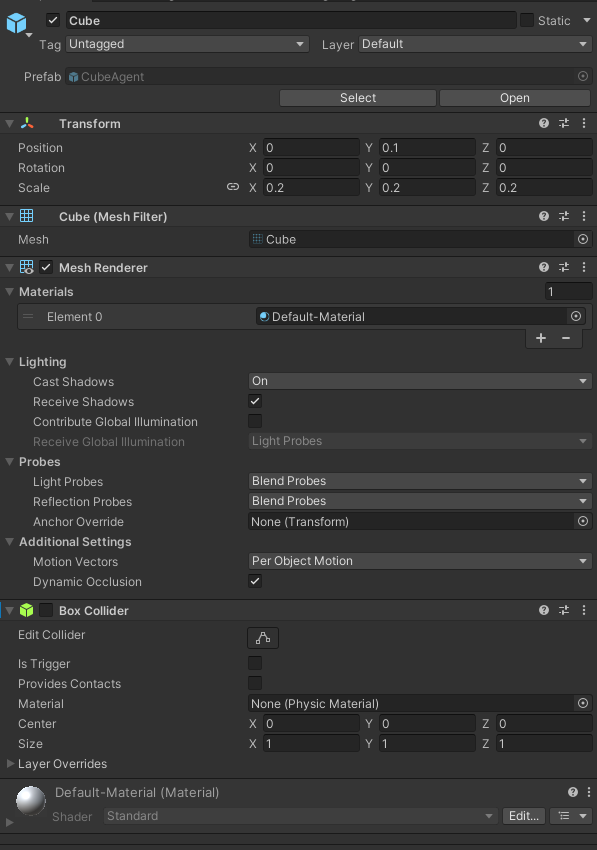Viewport: 597px width, 850px height.
Task: Toggle the scale constrain link icon
Action: [x=233, y=187]
